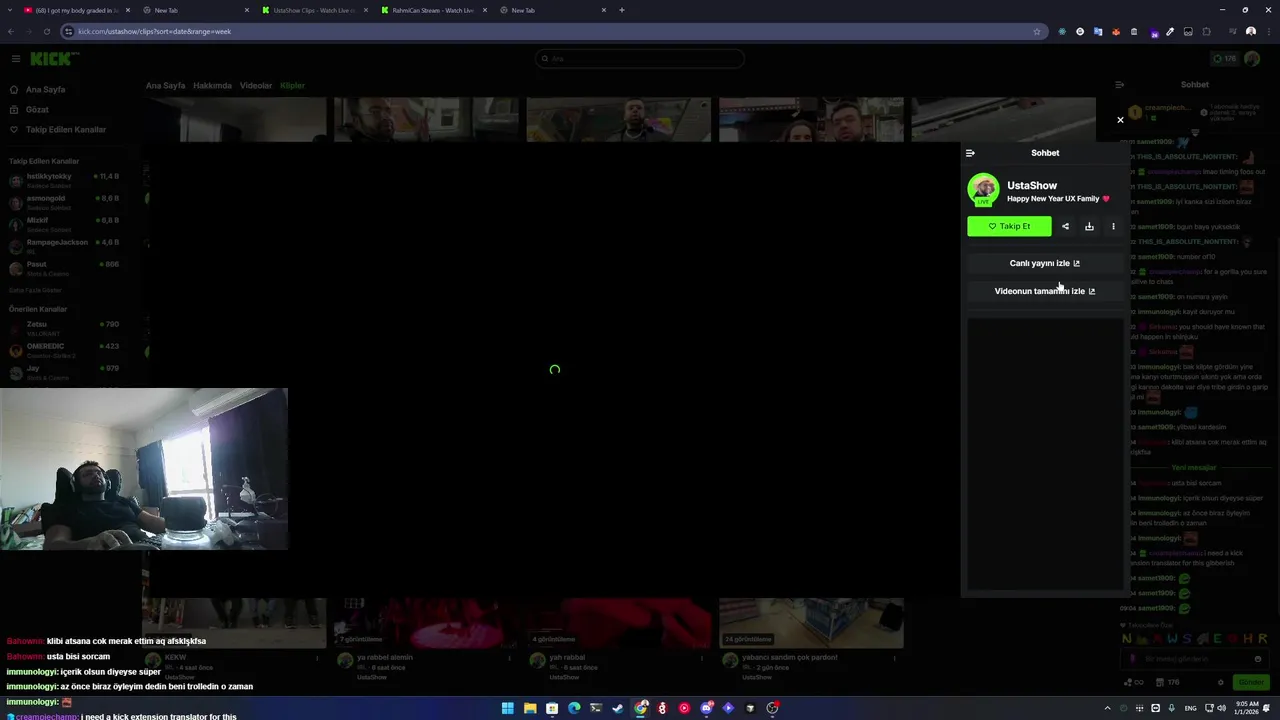Screen dimensions: 1280x720
Task: Click Videonun tamamını izle link
Action: (1045, 291)
